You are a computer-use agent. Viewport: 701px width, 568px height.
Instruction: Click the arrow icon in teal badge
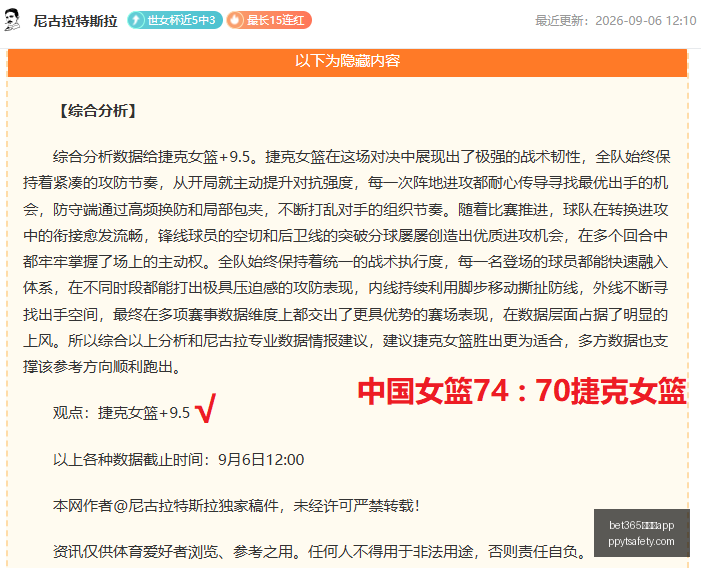[136, 20]
